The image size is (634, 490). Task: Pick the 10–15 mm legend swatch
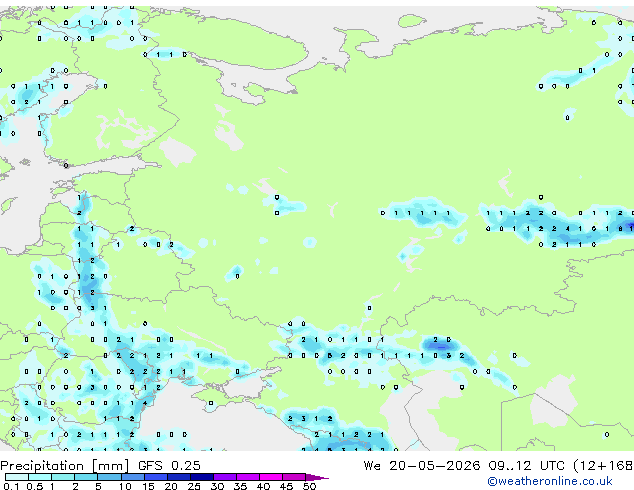tap(133, 477)
